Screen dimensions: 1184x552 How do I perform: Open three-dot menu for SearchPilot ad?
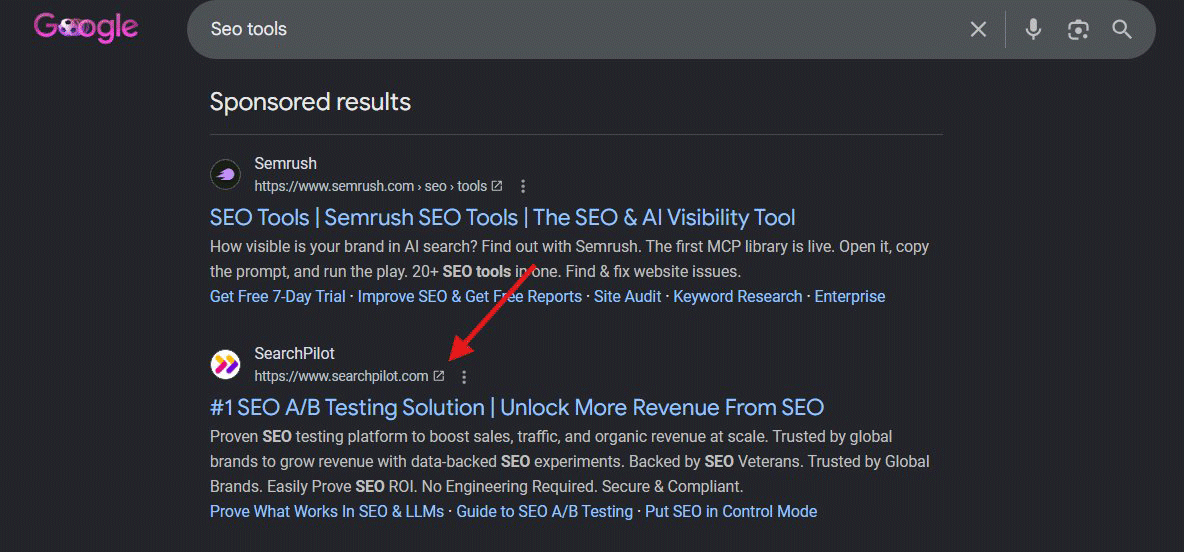(464, 376)
